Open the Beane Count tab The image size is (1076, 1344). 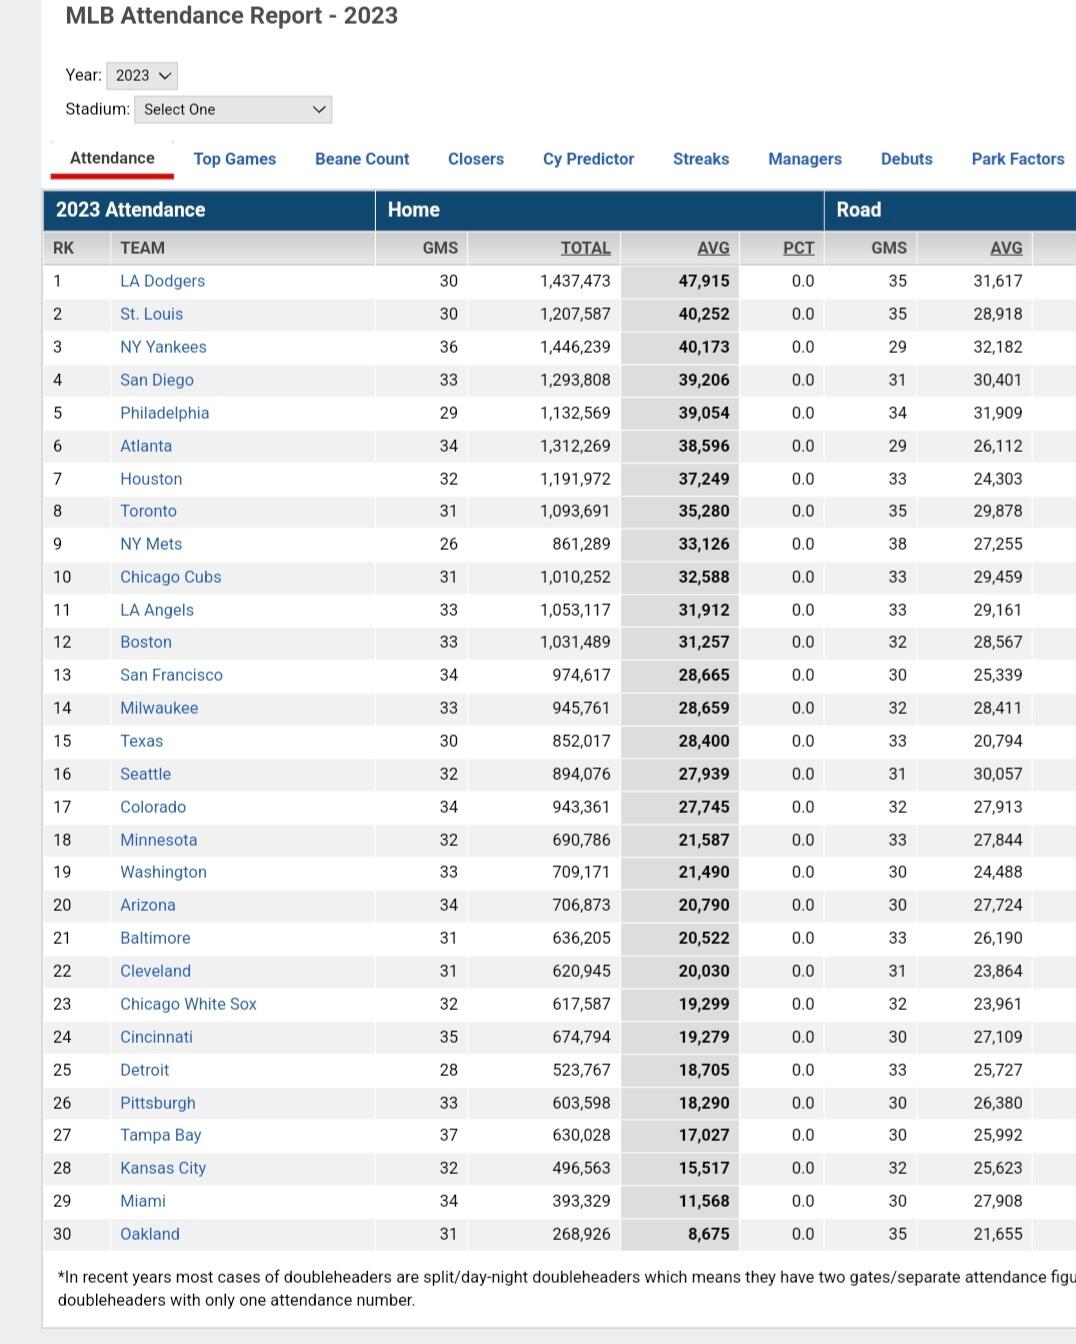point(362,159)
